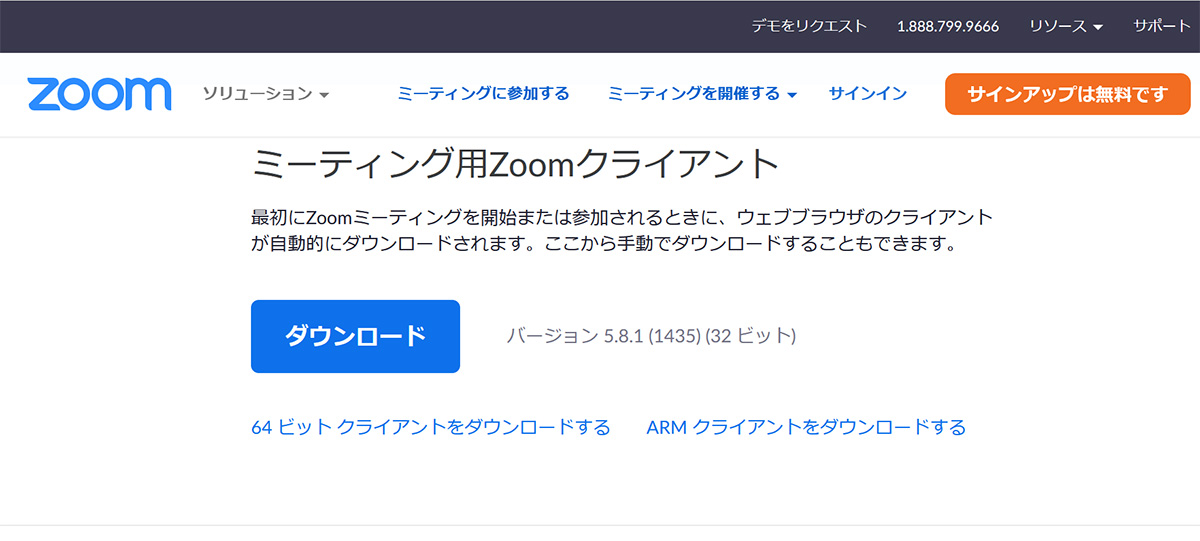
Task: Expand the リソース dropdown
Action: (x=1066, y=26)
